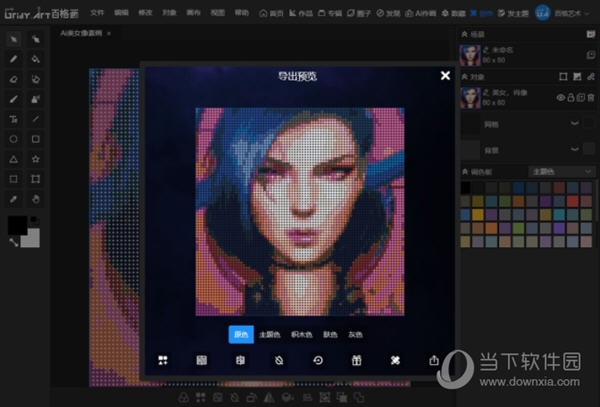The width and height of the screenshot is (600, 407).
Task: Select the transform frame tool with corner handles
Action: pyautogui.click(x=36, y=179)
